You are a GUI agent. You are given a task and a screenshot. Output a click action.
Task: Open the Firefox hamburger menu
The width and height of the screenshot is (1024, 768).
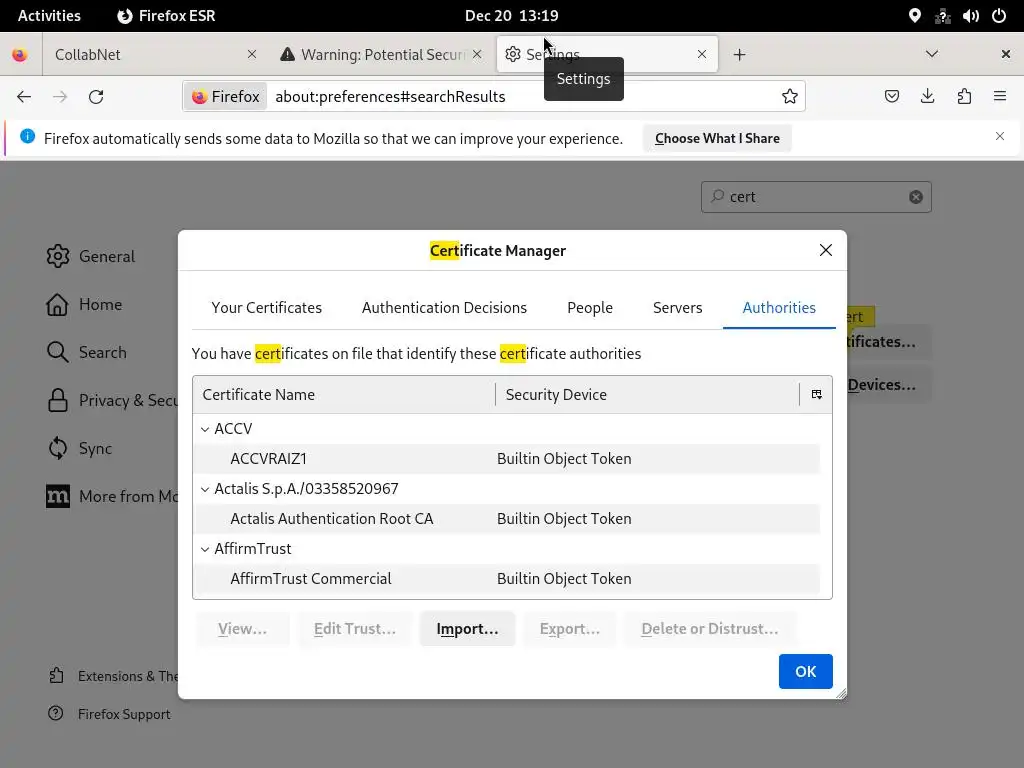pyautogui.click(x=1000, y=97)
